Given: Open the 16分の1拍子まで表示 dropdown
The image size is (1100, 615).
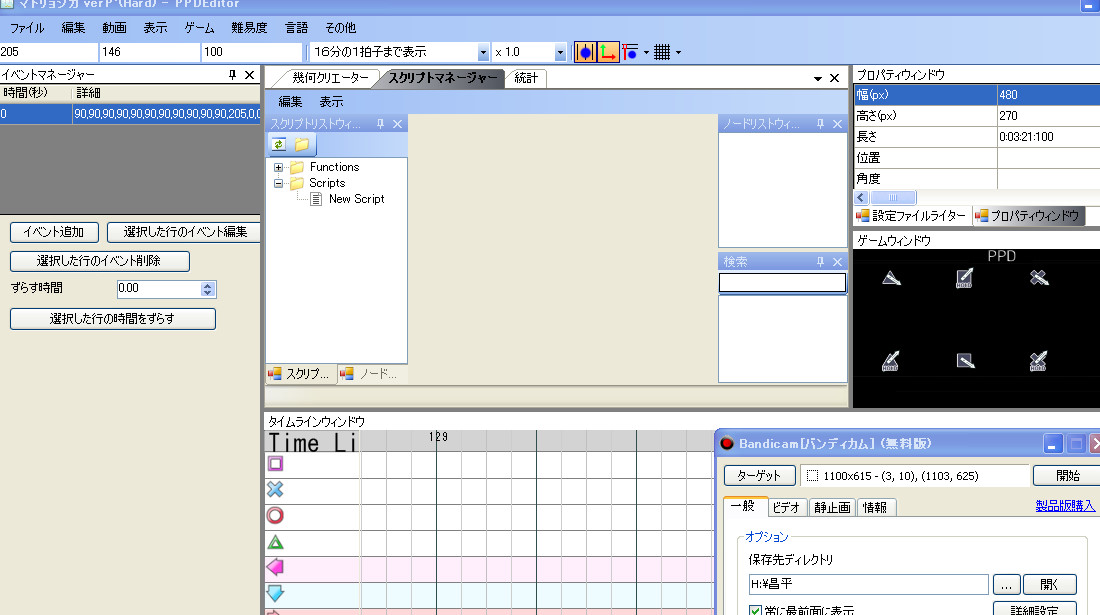Looking at the screenshot, I should pos(483,52).
